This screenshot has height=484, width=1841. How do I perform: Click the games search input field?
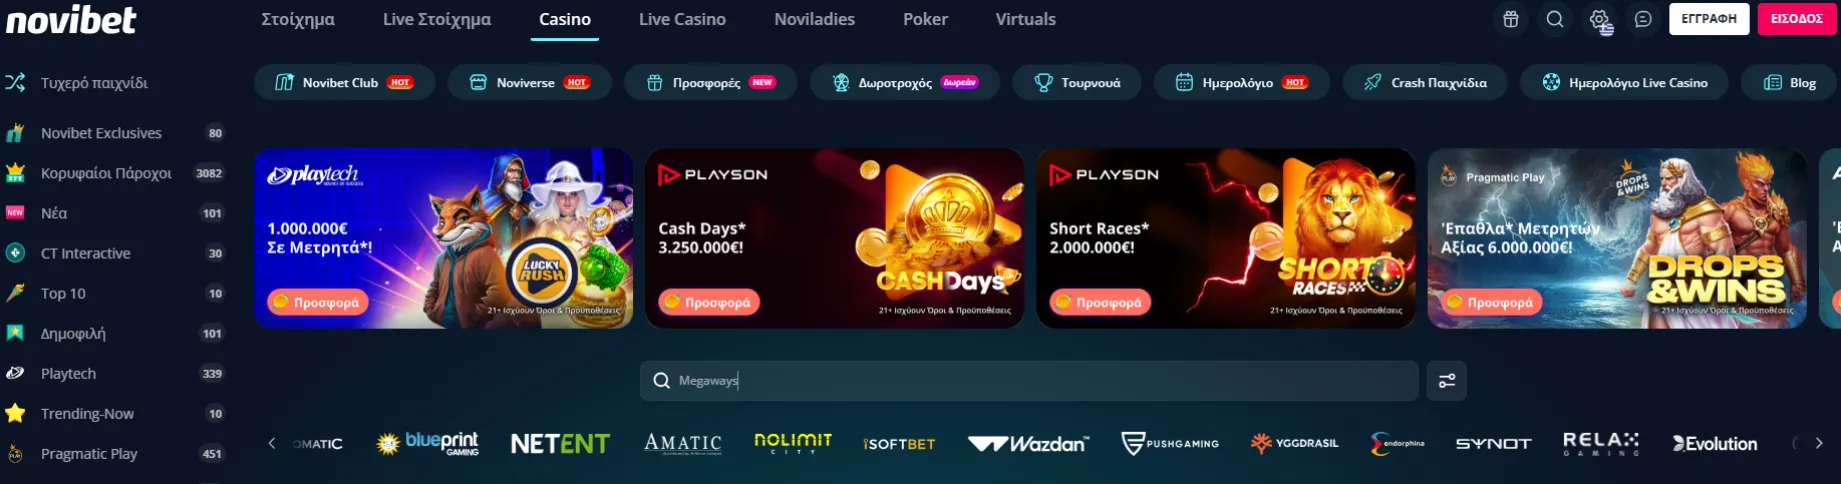(x=1029, y=381)
